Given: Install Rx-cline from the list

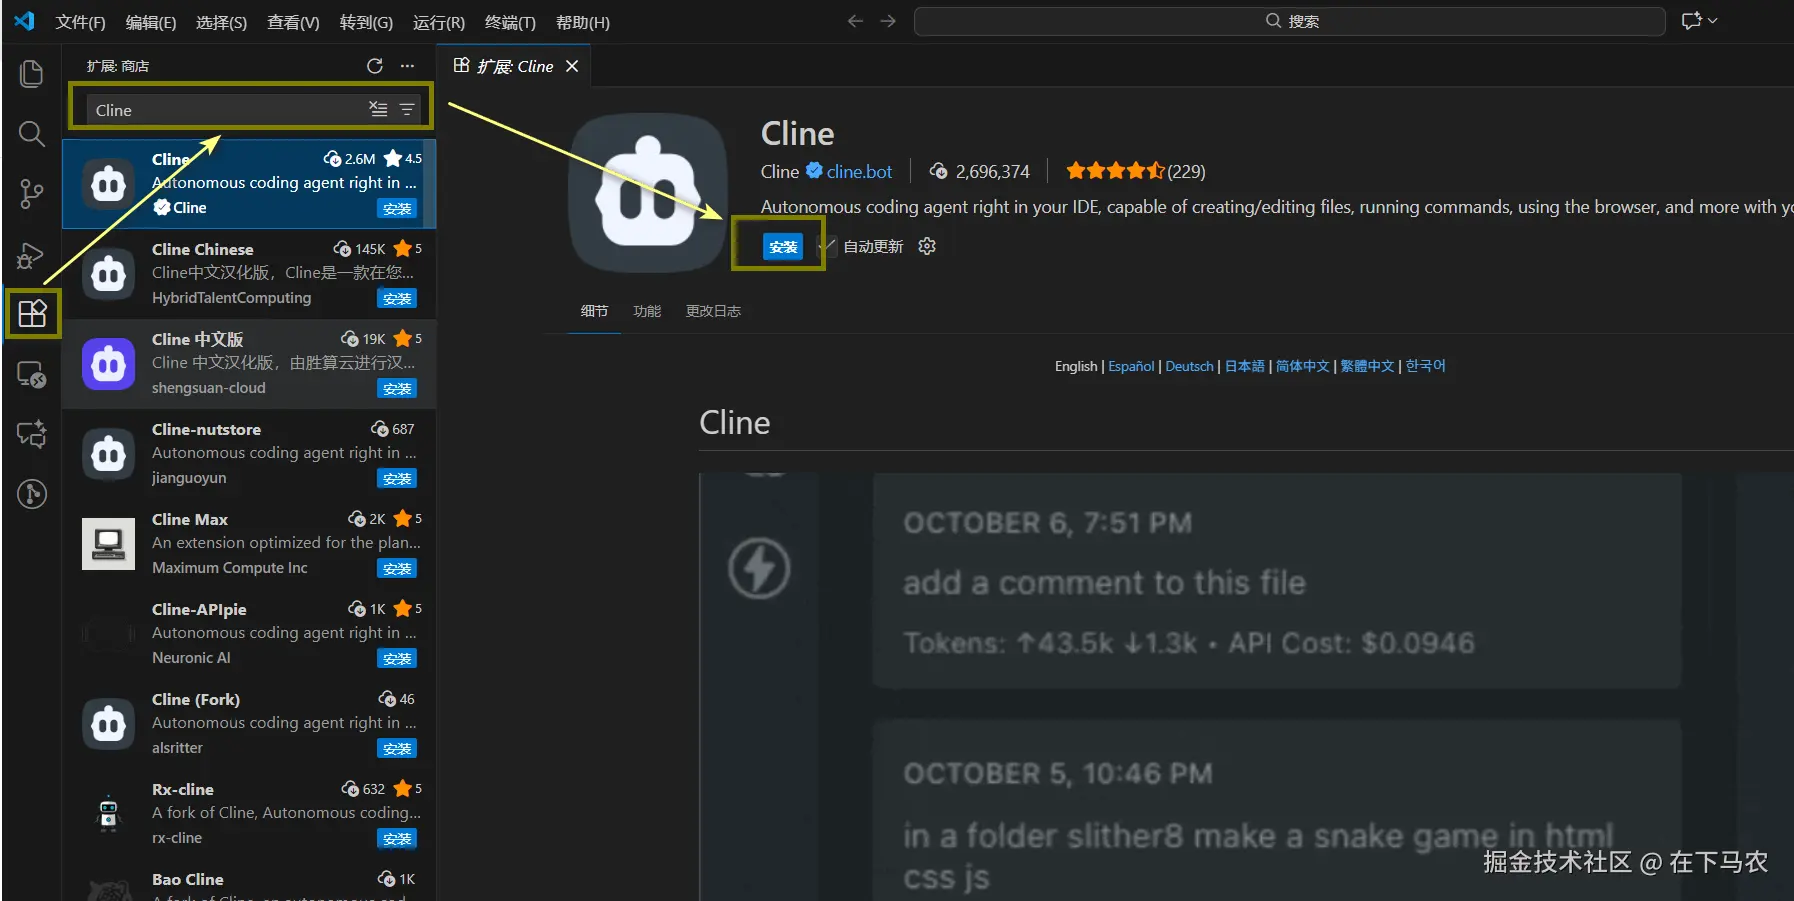Looking at the screenshot, I should pyautogui.click(x=397, y=838).
